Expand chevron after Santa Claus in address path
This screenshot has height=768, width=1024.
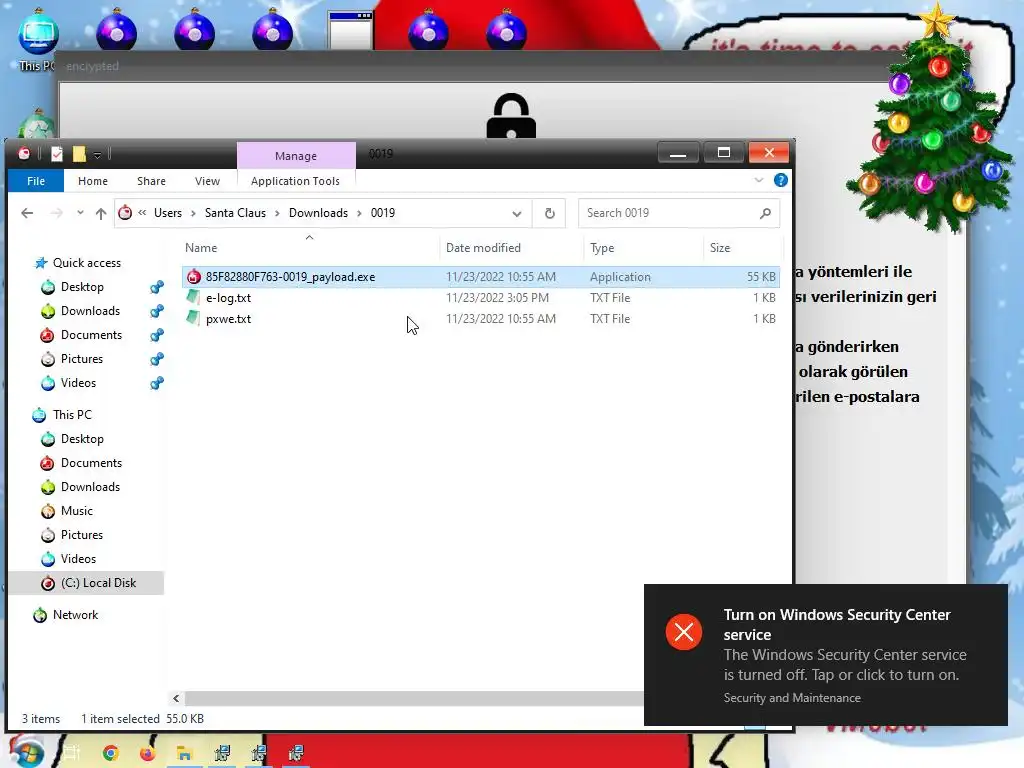277,214
